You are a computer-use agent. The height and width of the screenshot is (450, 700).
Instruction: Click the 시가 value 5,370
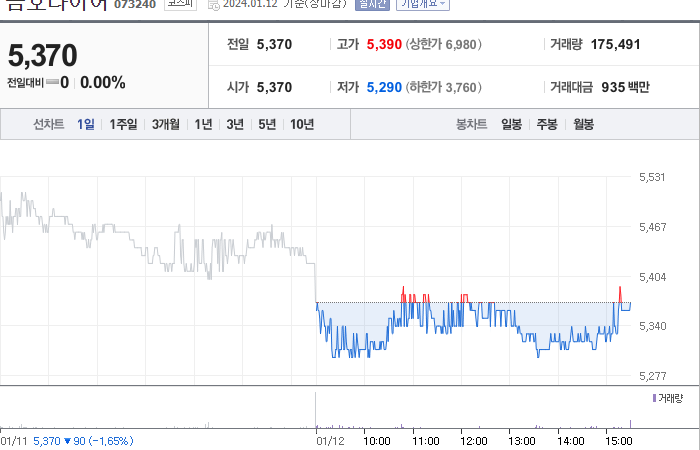(274, 87)
